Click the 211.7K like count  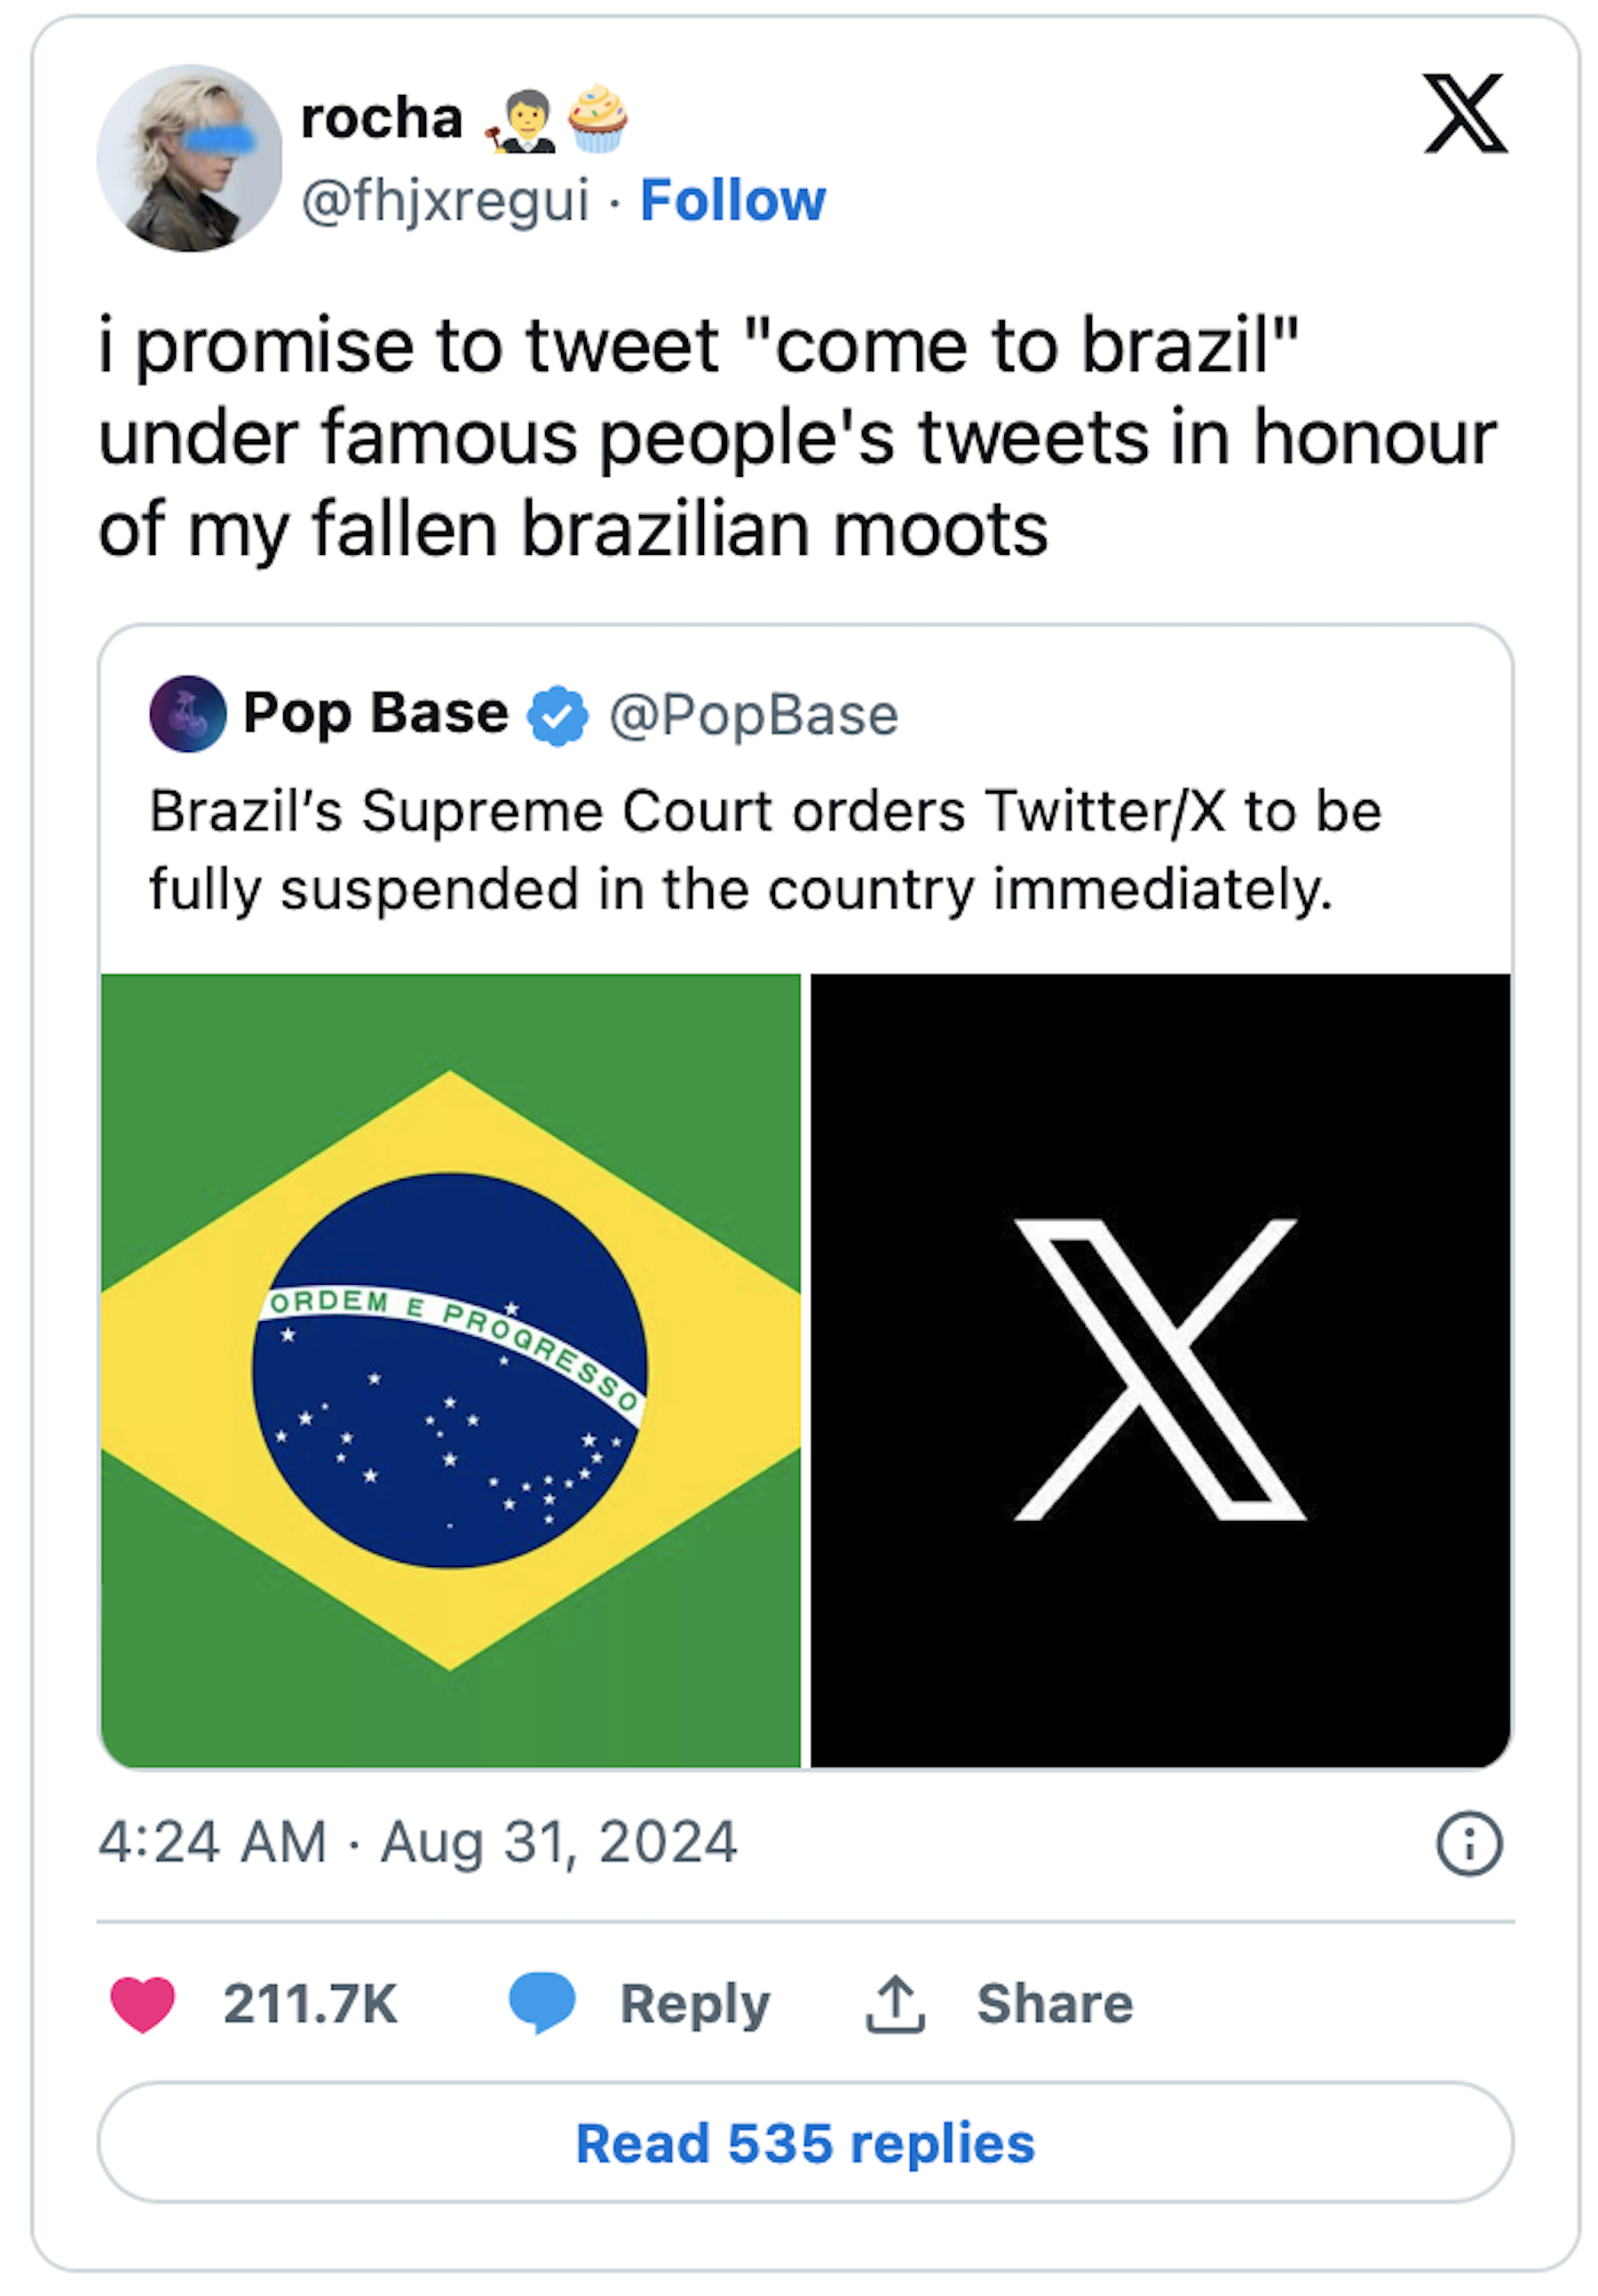[x=310, y=2004]
